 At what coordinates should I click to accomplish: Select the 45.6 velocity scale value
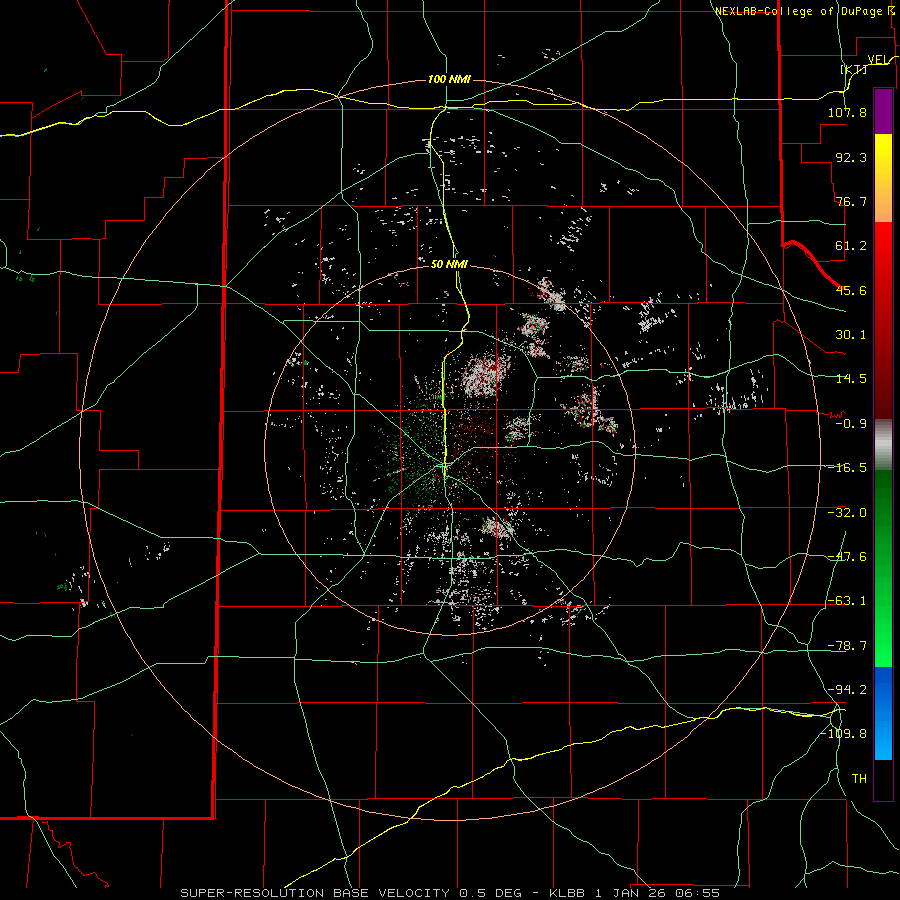point(851,290)
